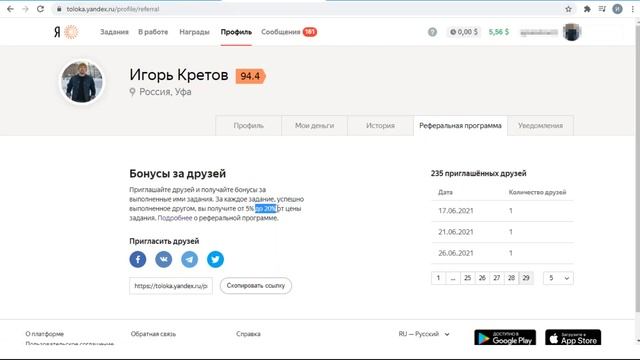Open the user account avatar in header
Viewport: 640px width, 360px height.
tap(571, 32)
